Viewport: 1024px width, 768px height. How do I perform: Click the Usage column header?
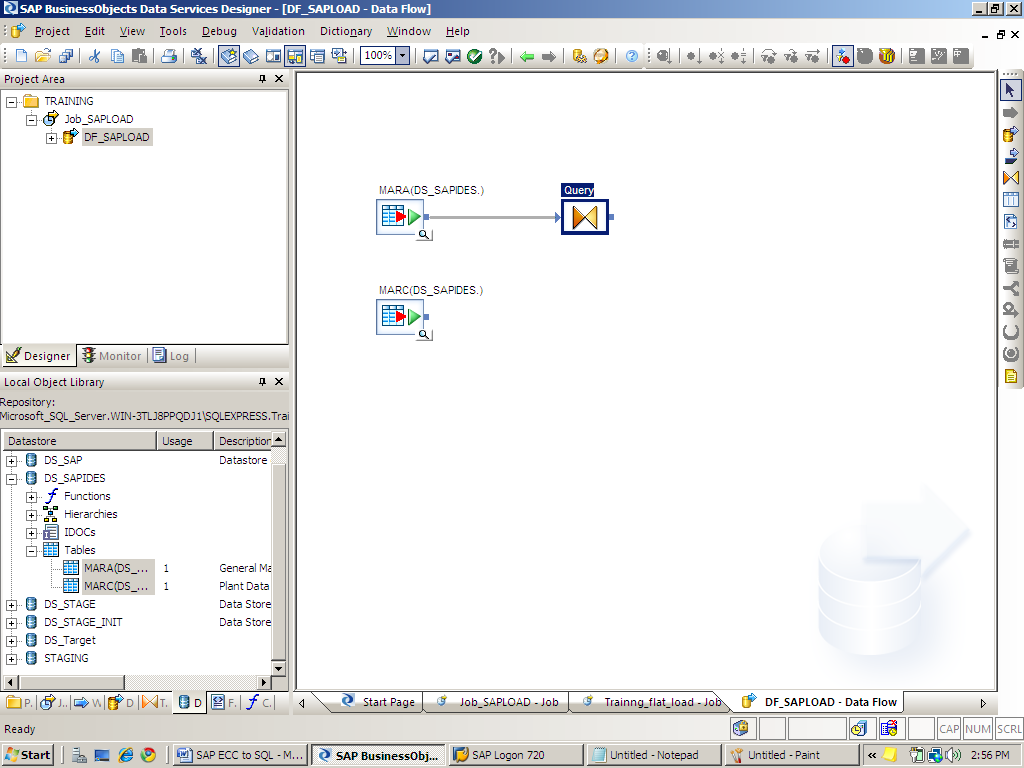[x=185, y=441]
